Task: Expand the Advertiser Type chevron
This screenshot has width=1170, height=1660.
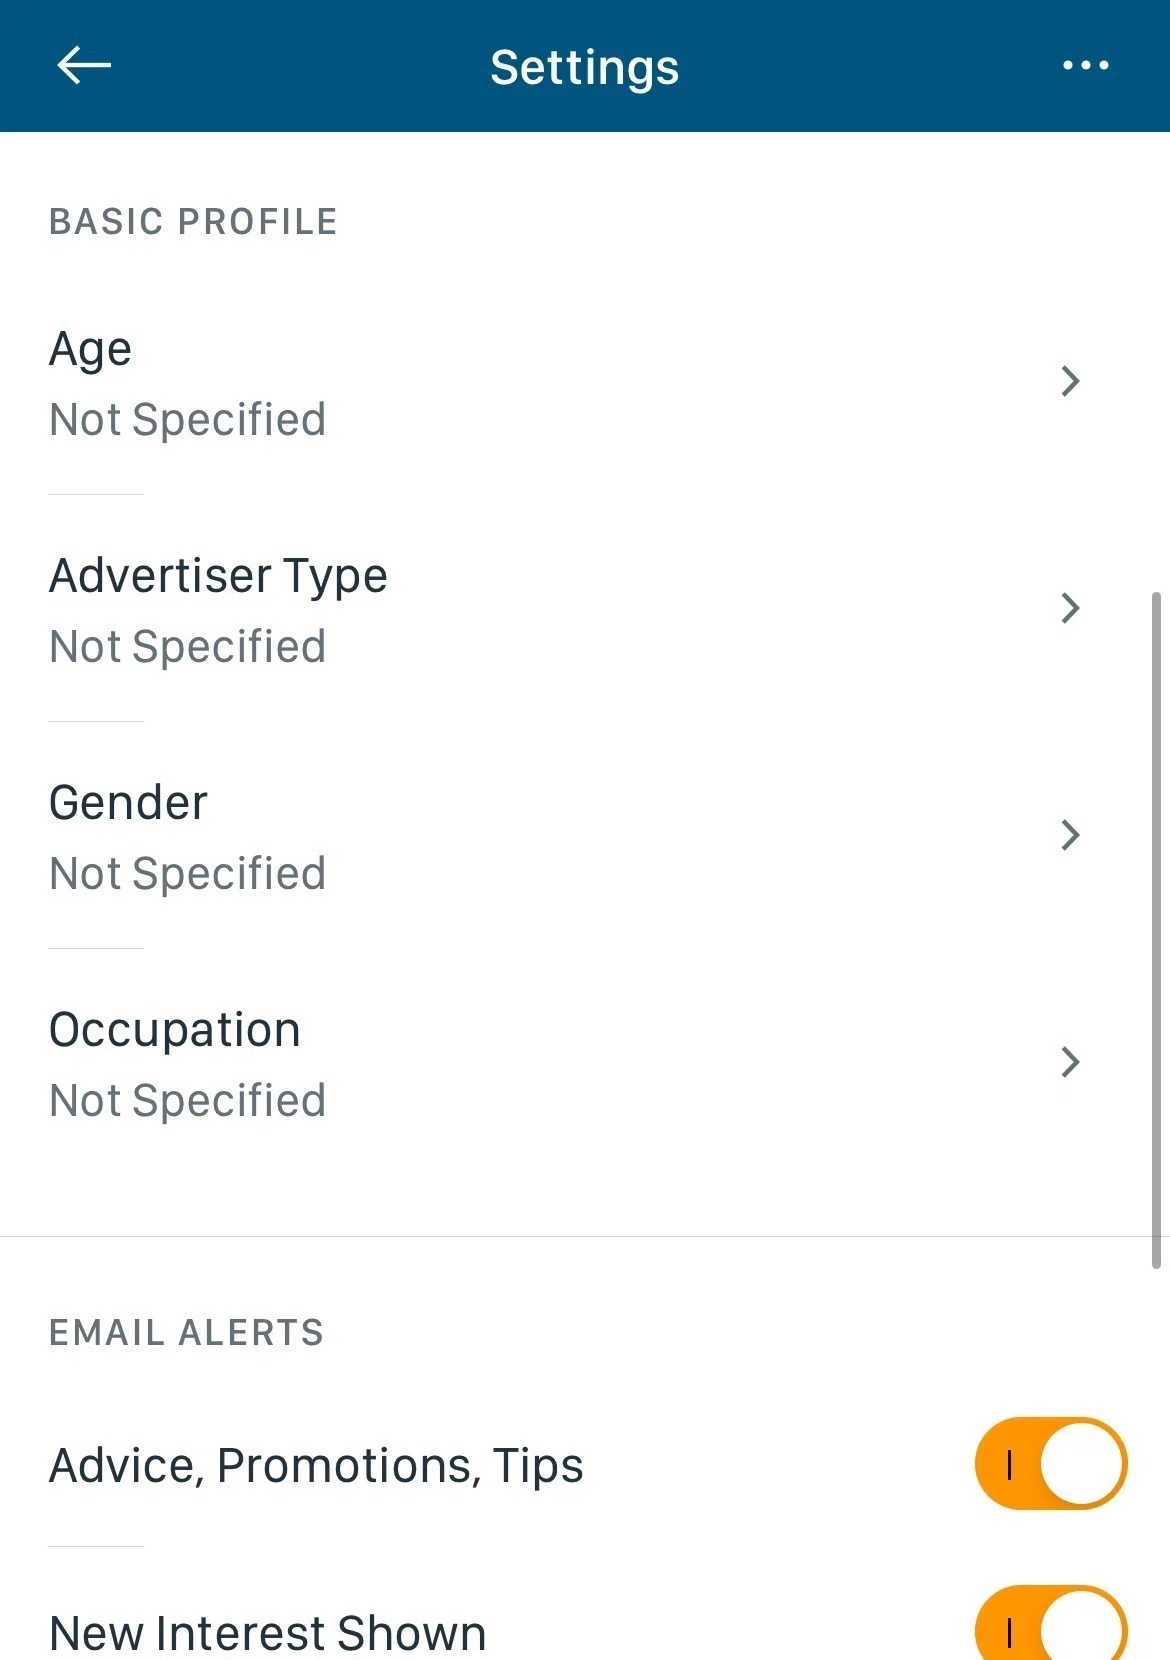Action: click(x=1070, y=608)
